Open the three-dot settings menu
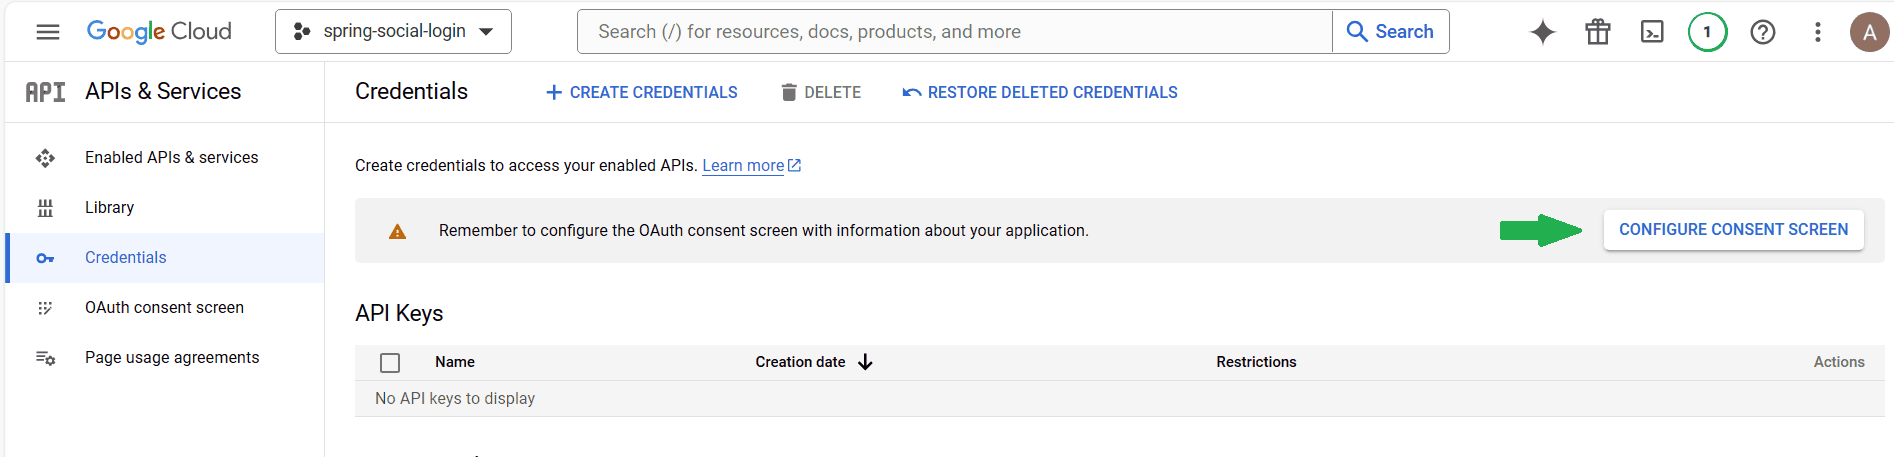 pos(1817,32)
